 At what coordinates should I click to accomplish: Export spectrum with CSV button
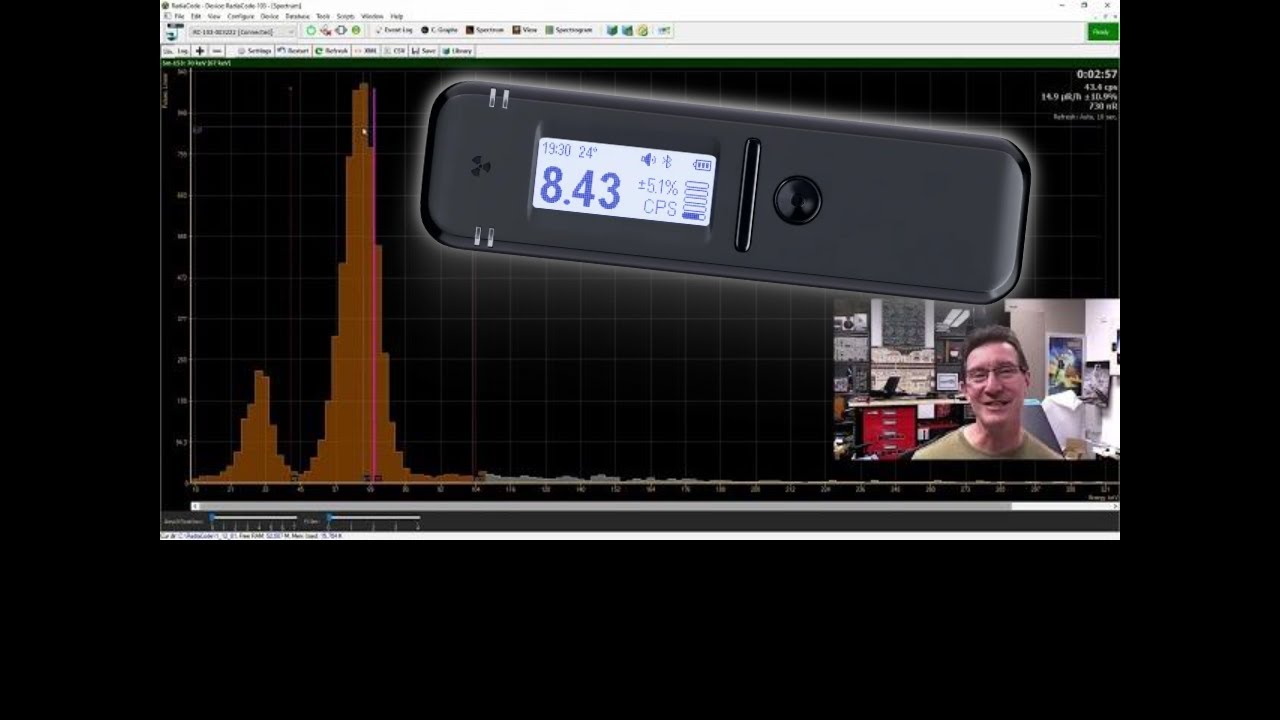pyautogui.click(x=394, y=51)
